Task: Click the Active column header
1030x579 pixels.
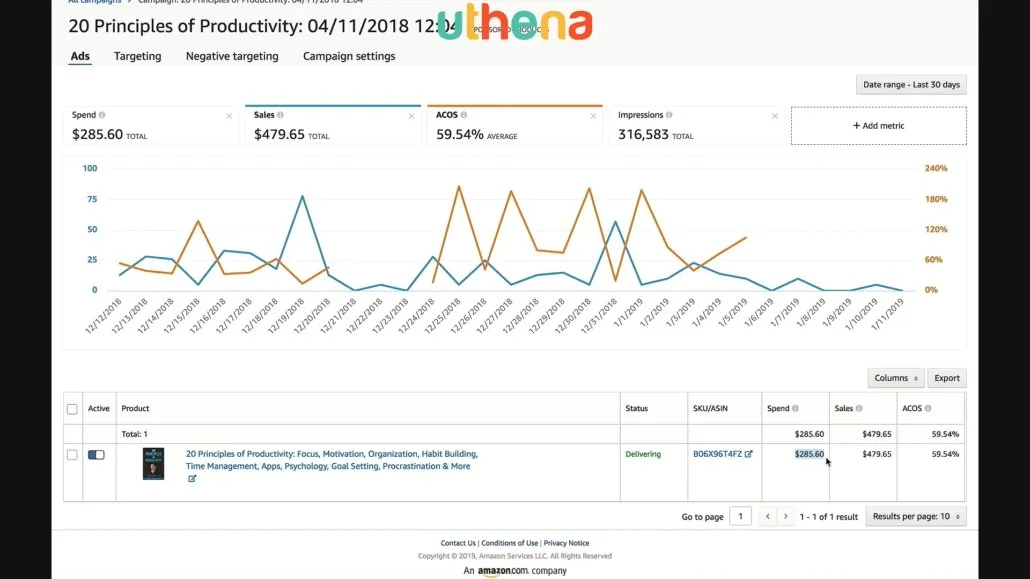Action: click(99, 409)
